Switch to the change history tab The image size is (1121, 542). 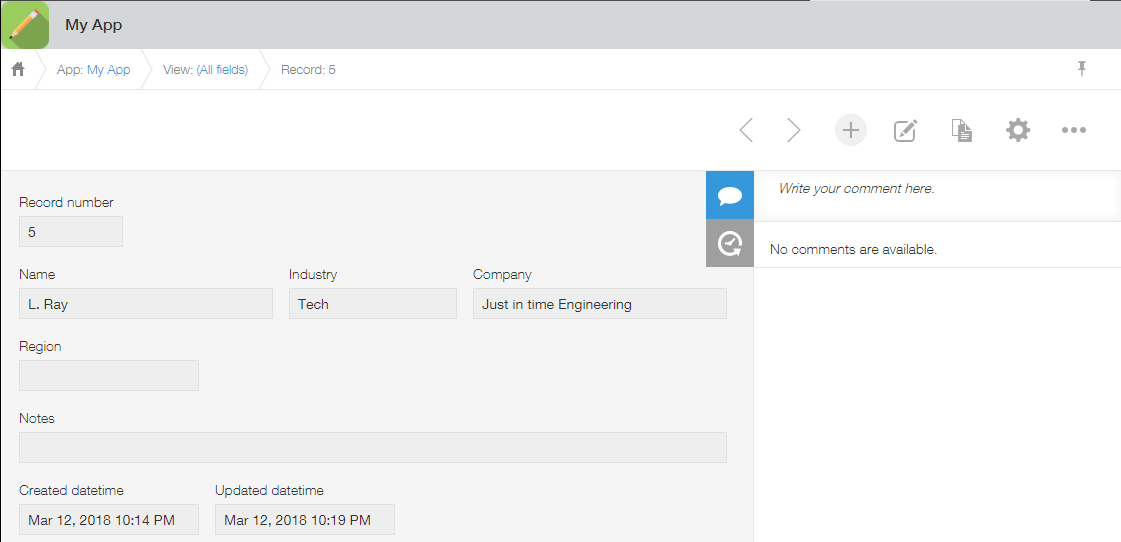pos(730,243)
